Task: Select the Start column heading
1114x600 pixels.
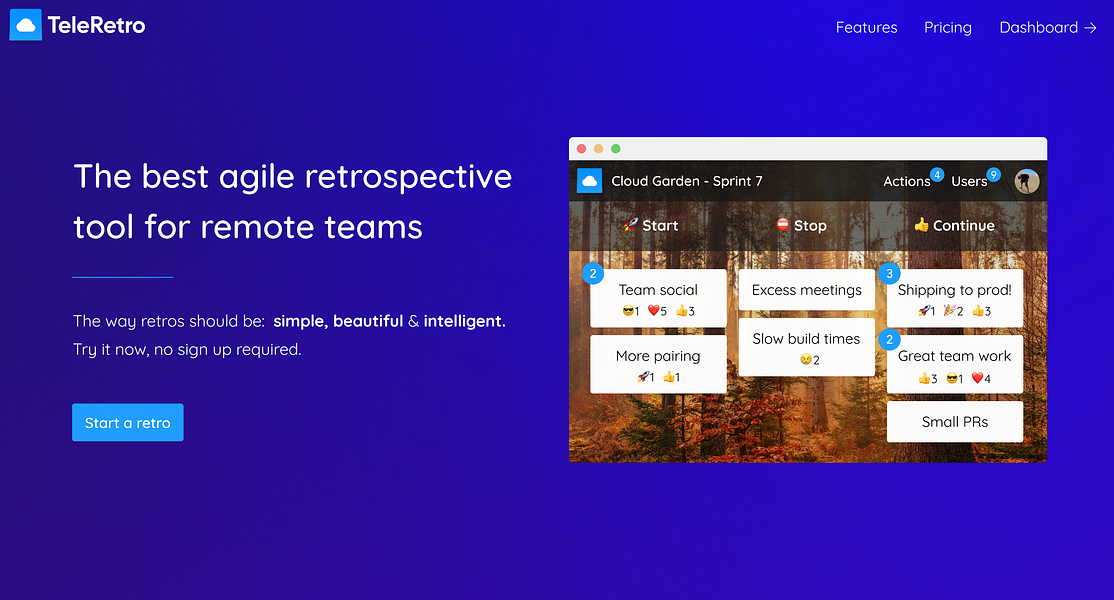Action: tap(660, 226)
